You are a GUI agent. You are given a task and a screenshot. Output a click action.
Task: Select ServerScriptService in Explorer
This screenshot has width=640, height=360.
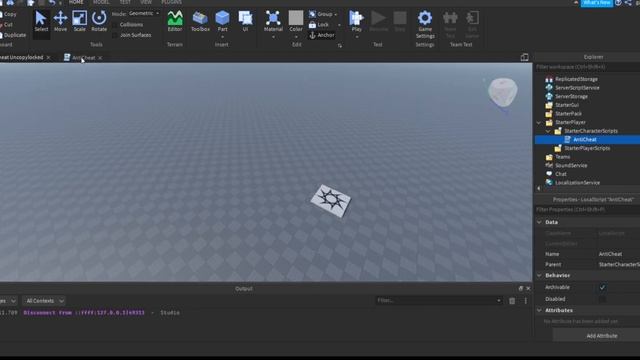click(x=577, y=88)
